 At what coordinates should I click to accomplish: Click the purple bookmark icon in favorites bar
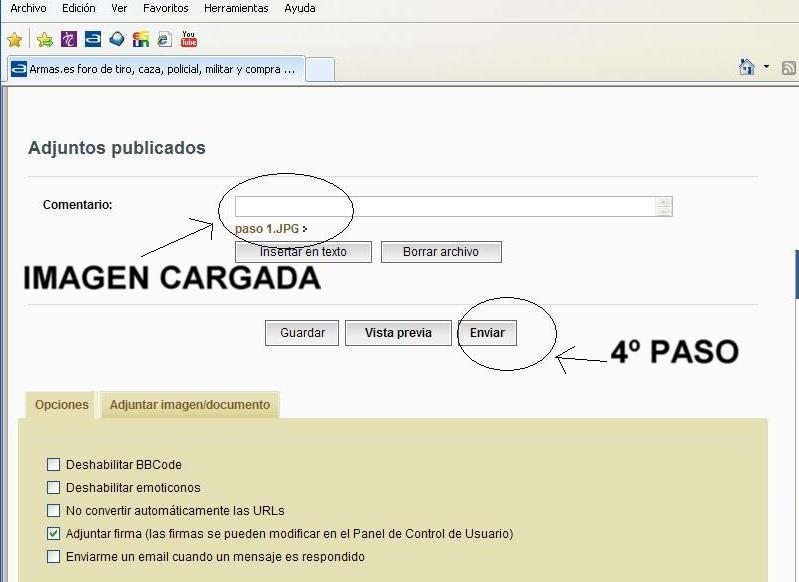[68, 40]
